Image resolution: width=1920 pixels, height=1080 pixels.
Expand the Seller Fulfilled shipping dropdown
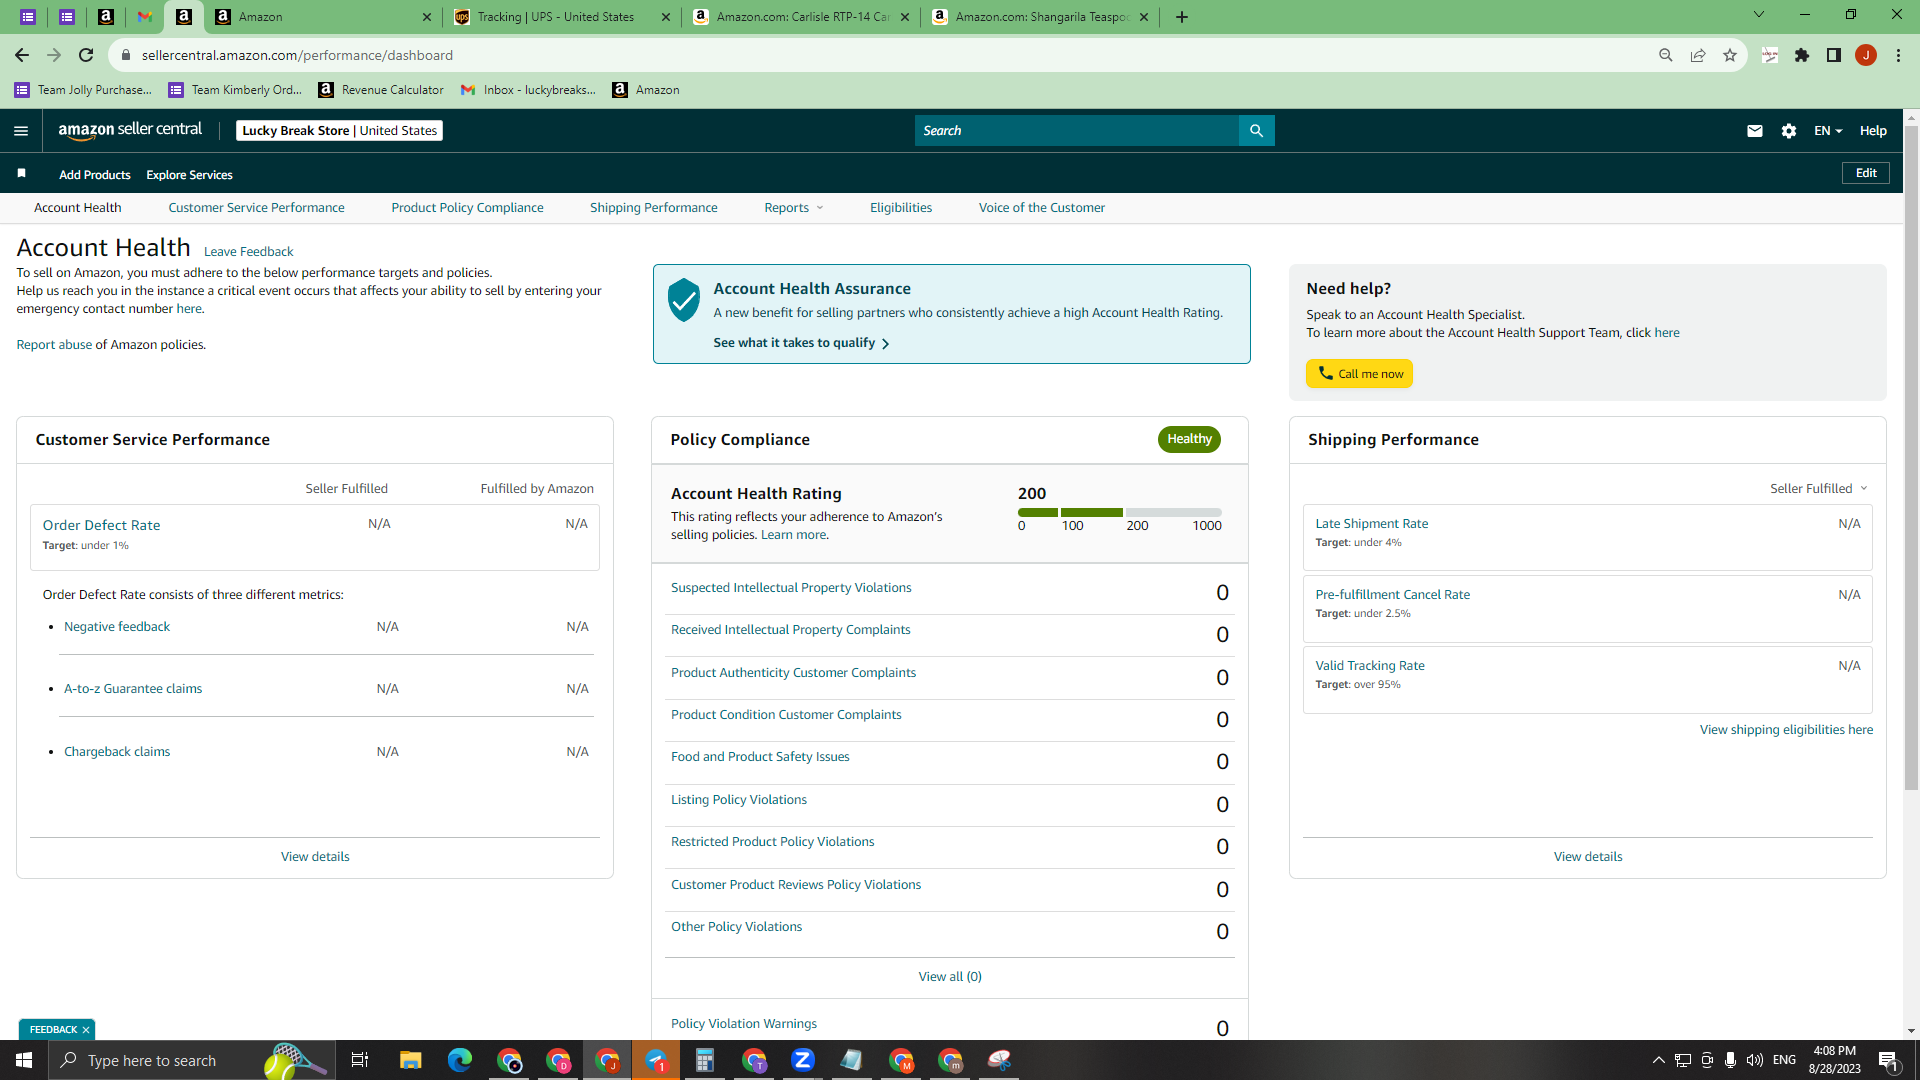[1819, 489]
